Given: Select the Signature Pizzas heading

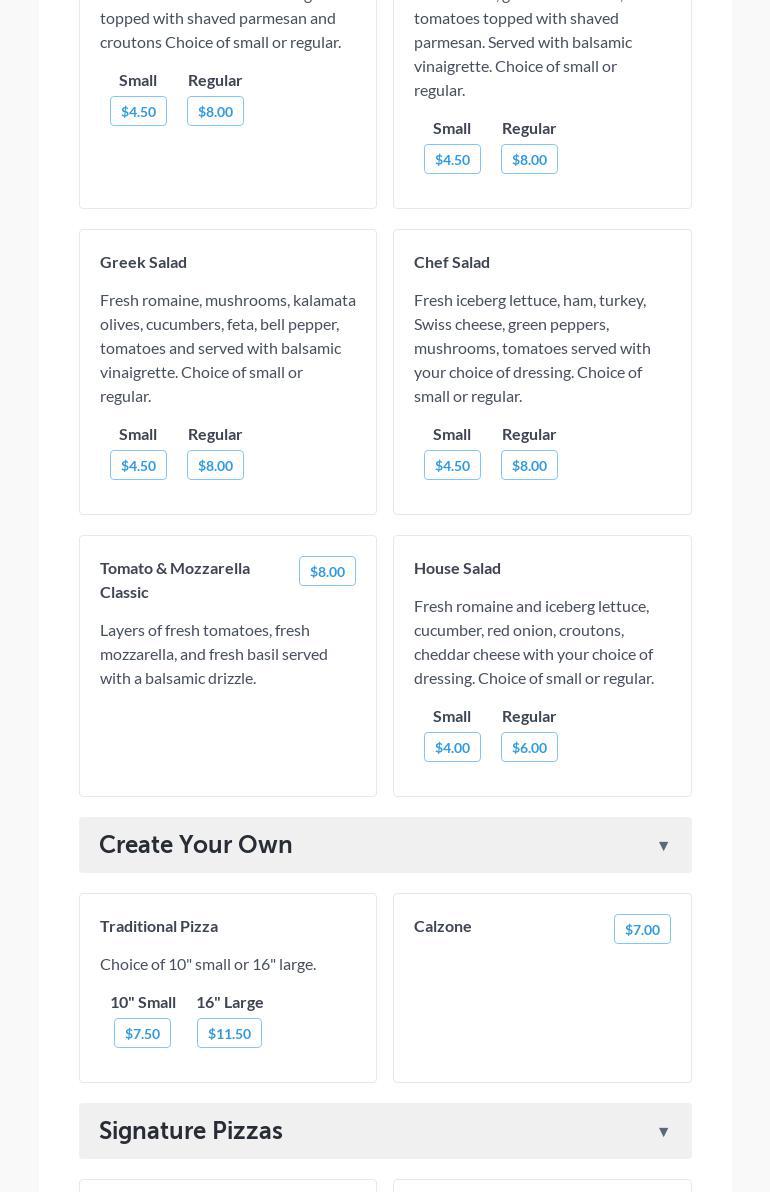Looking at the screenshot, I should pyautogui.click(x=191, y=1131).
